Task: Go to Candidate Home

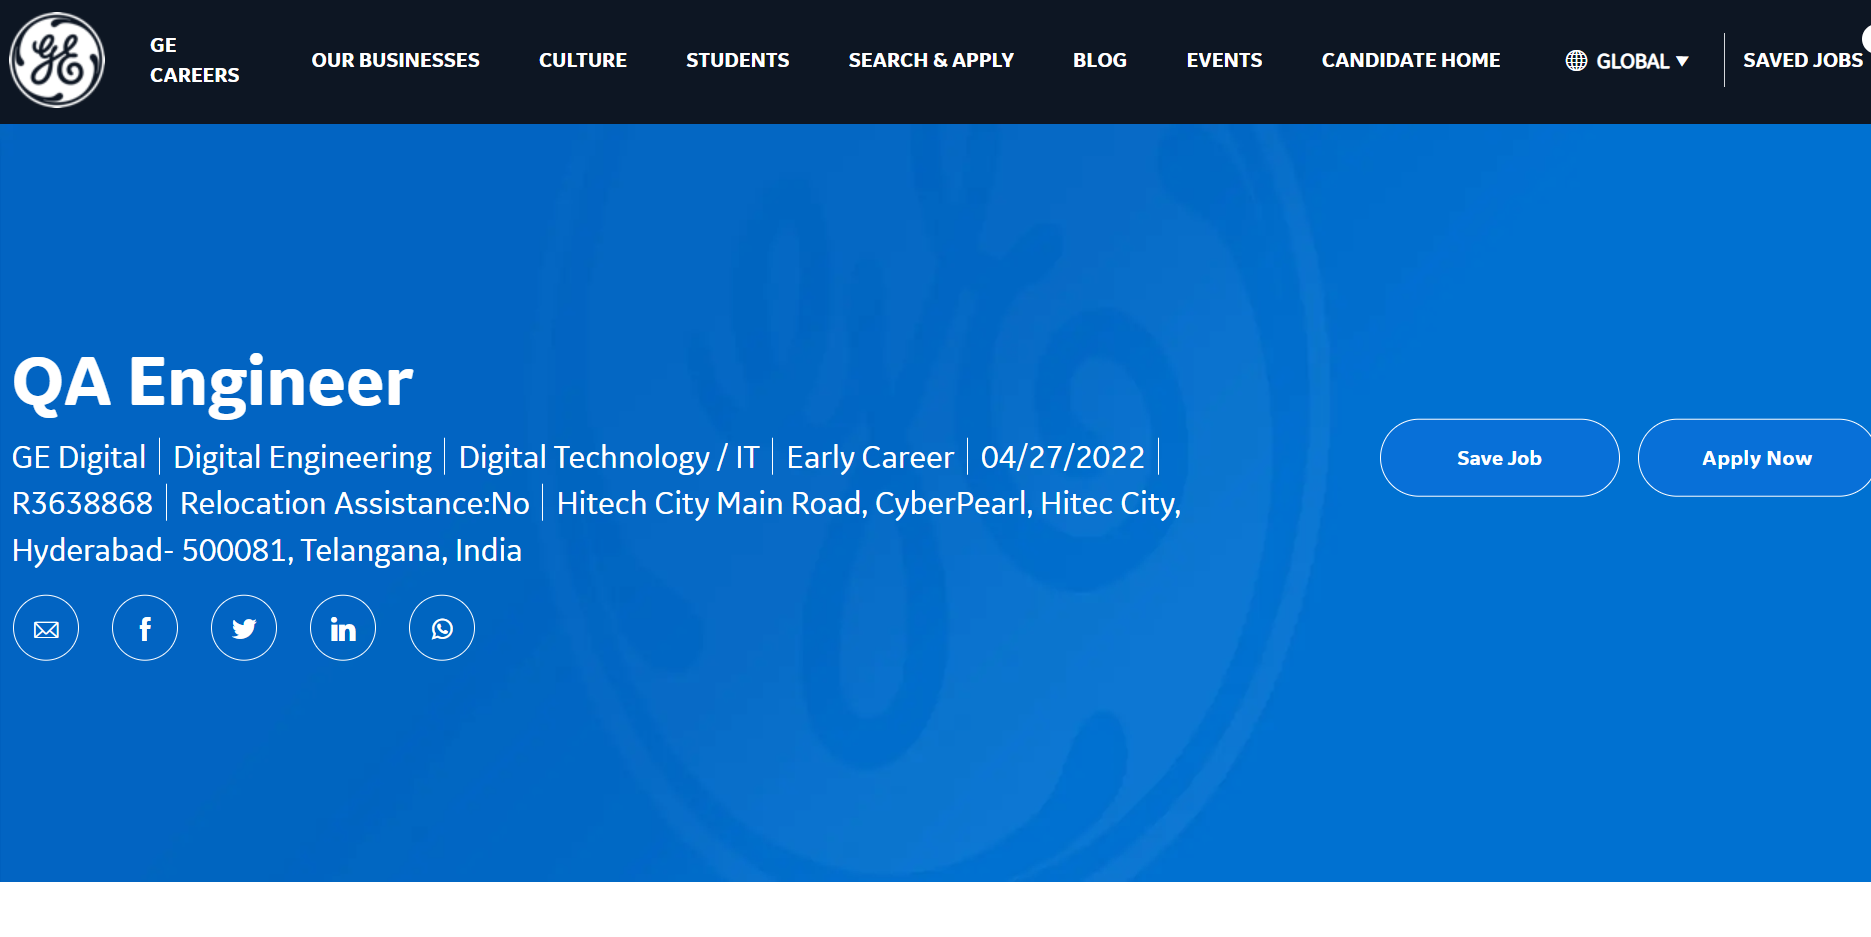Action: [1411, 60]
